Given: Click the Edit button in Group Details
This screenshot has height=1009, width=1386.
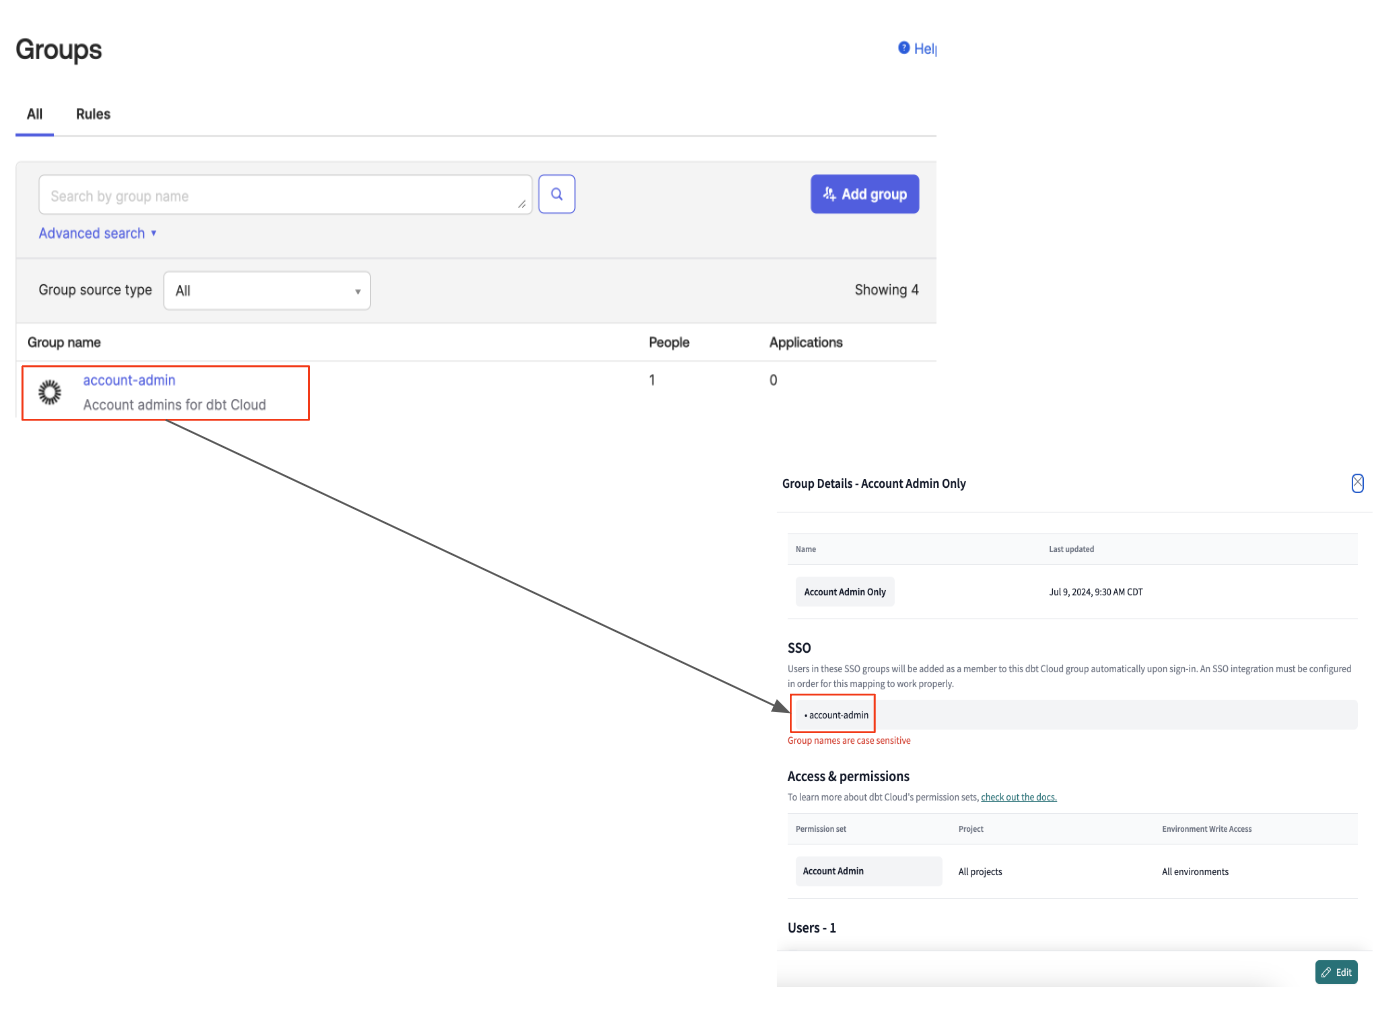Looking at the screenshot, I should [1336, 971].
